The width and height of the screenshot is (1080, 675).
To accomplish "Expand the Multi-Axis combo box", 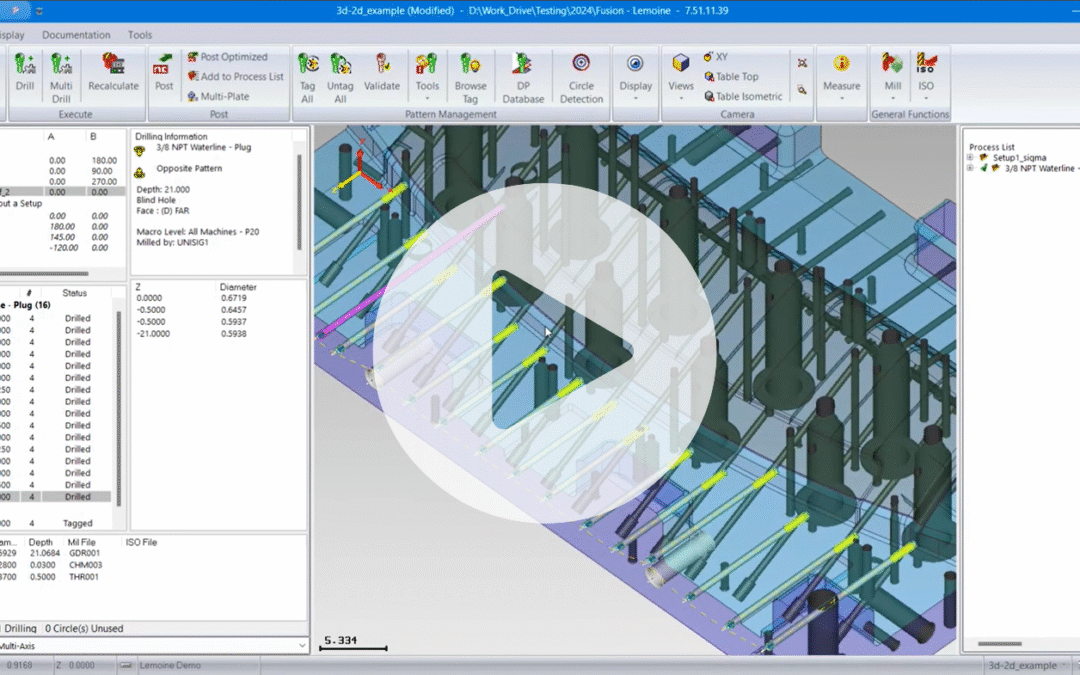I will (x=302, y=647).
